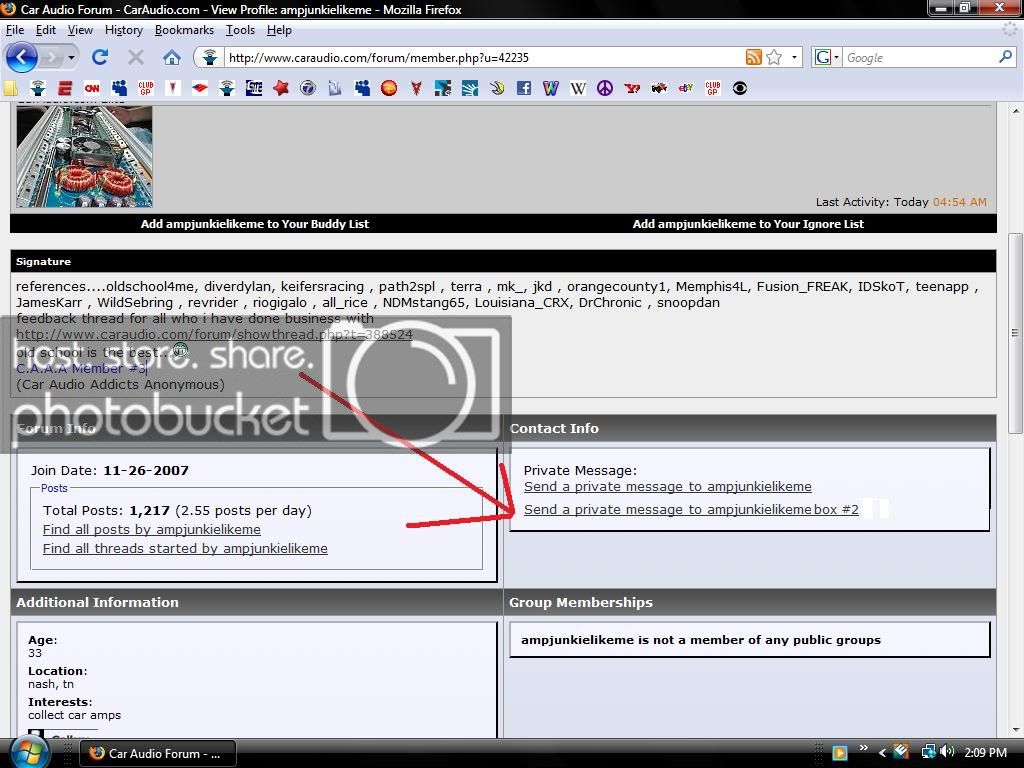This screenshot has width=1024, height=768.
Task: Click Add ampjunkielikeme to Your Ignore List
Action: coord(748,224)
